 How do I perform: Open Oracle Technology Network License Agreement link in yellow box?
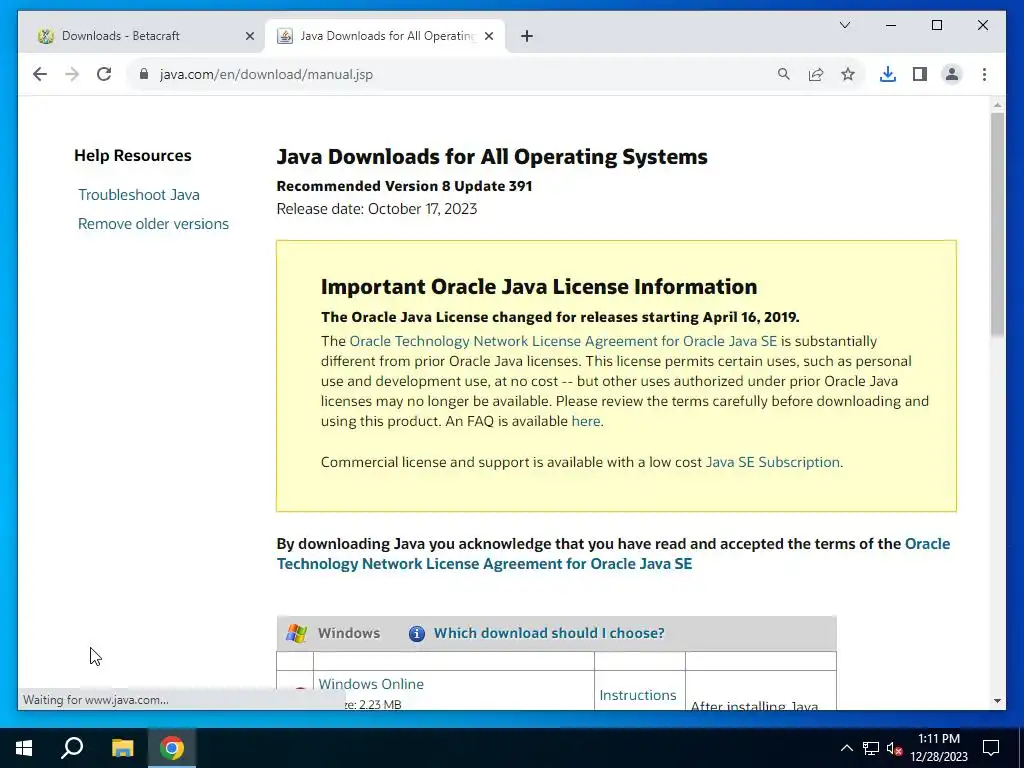(x=563, y=341)
